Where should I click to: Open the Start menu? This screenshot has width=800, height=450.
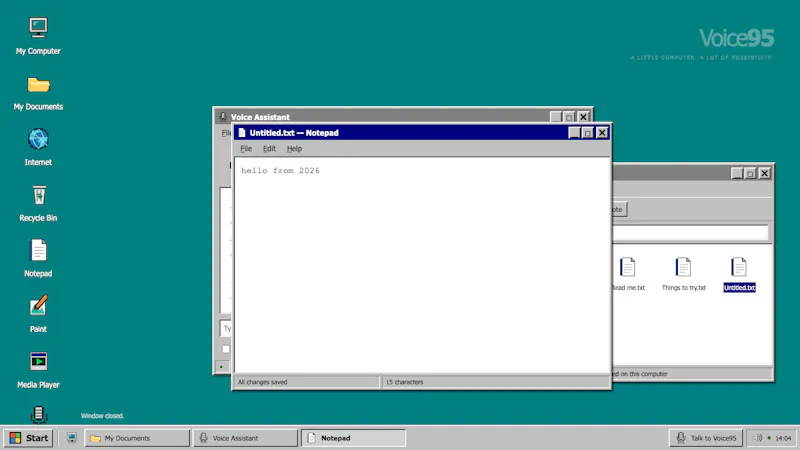click(x=29, y=438)
